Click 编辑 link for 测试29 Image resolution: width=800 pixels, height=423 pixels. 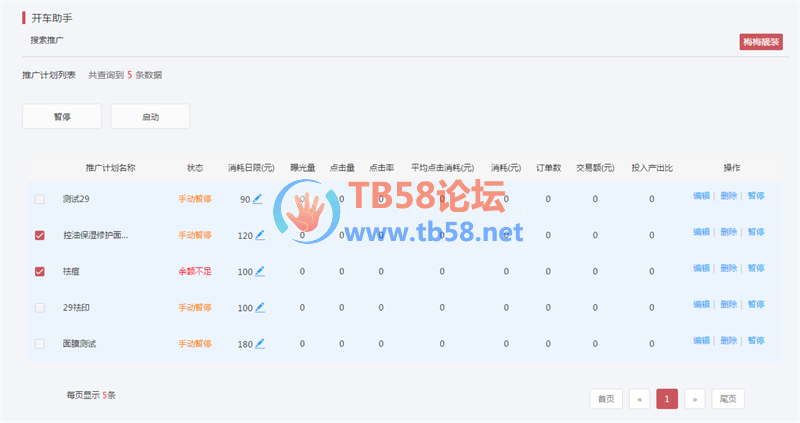click(x=701, y=196)
